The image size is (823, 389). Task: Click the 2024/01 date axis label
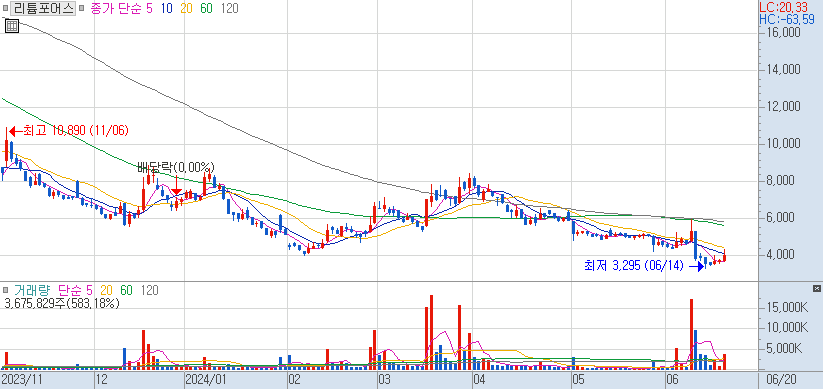(x=206, y=379)
